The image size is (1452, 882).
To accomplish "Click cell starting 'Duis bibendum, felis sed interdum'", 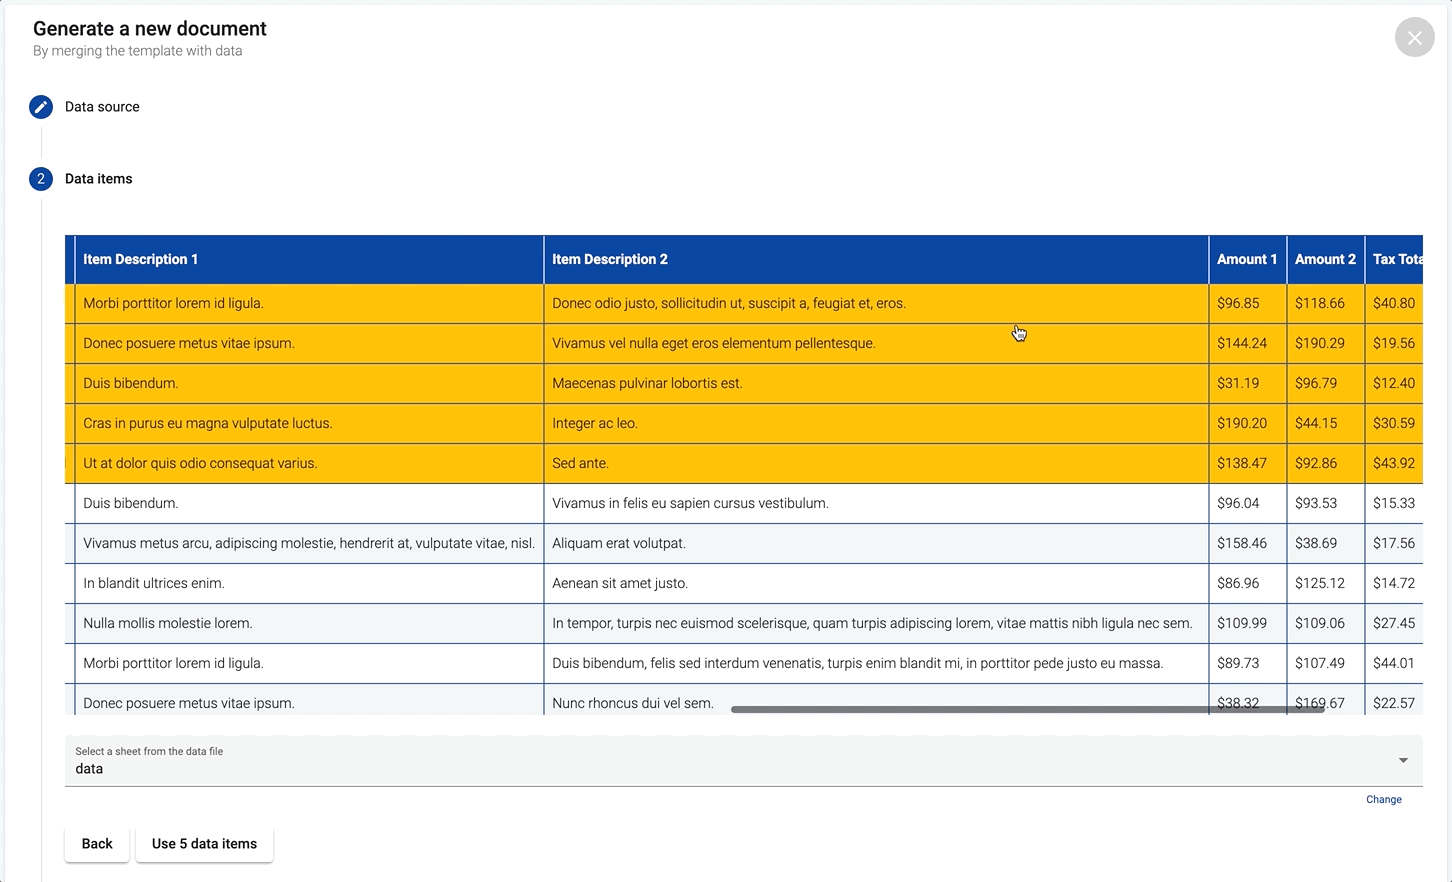I will tap(876, 664).
